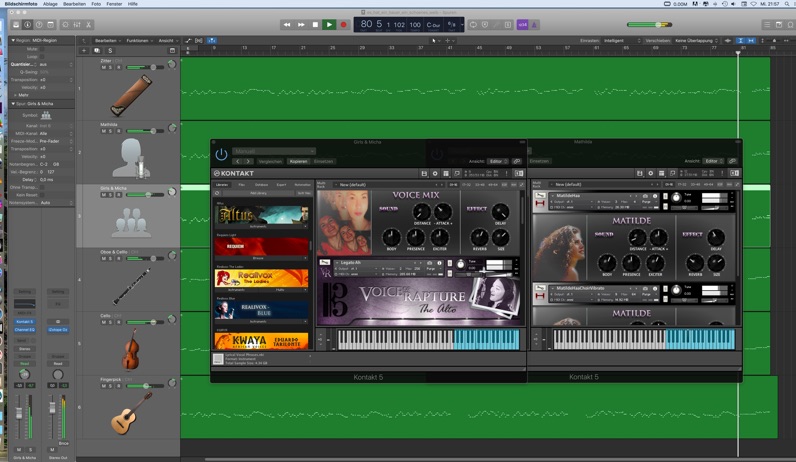Click Einsetzen in Girls & Micha plugin
Screen dimensions: 796x462
(x=323, y=161)
